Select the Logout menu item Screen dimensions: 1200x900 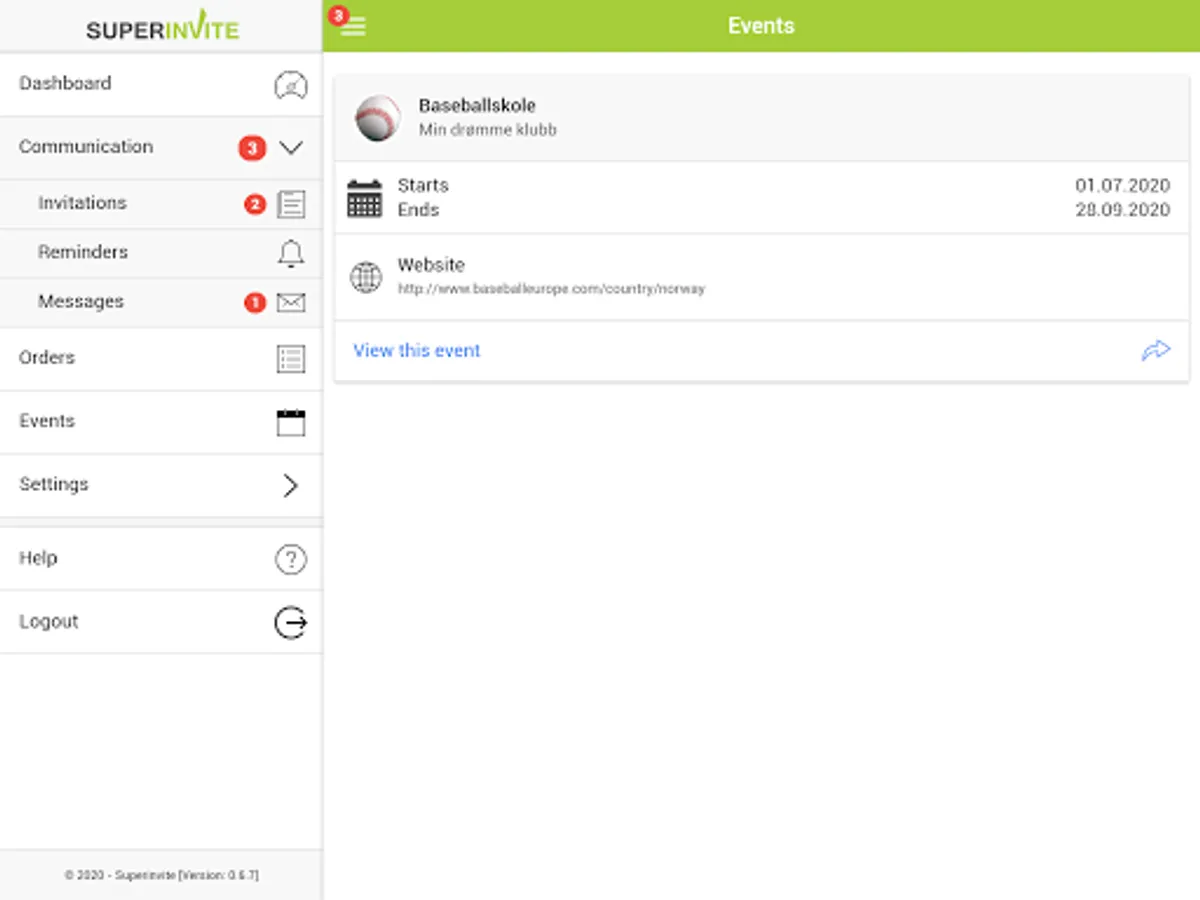tap(161, 622)
